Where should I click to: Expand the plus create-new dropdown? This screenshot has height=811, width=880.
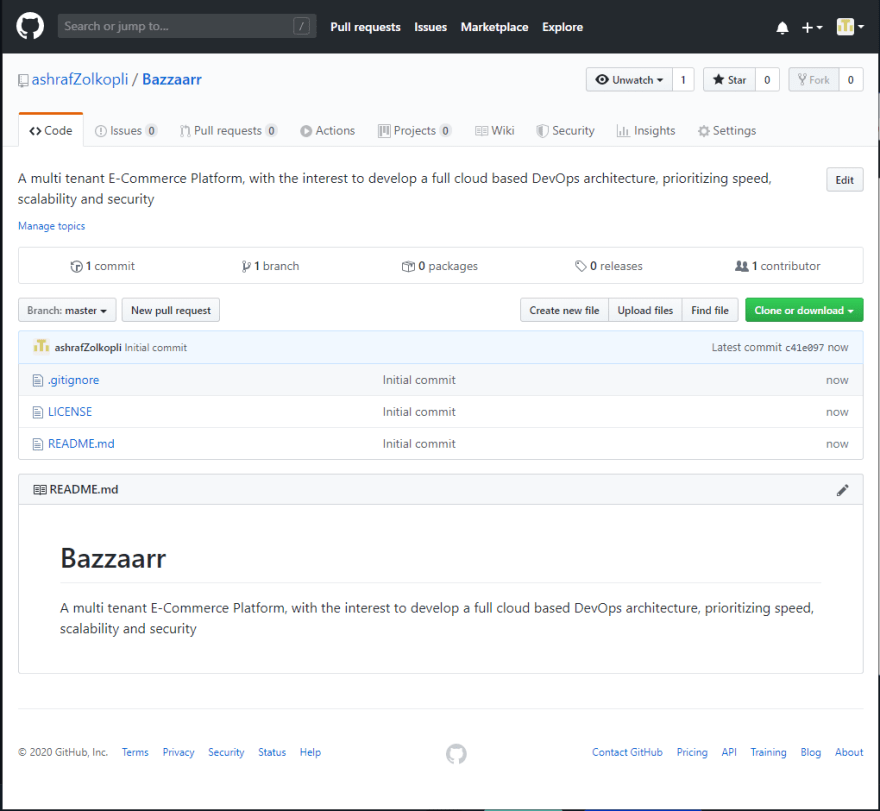point(812,28)
